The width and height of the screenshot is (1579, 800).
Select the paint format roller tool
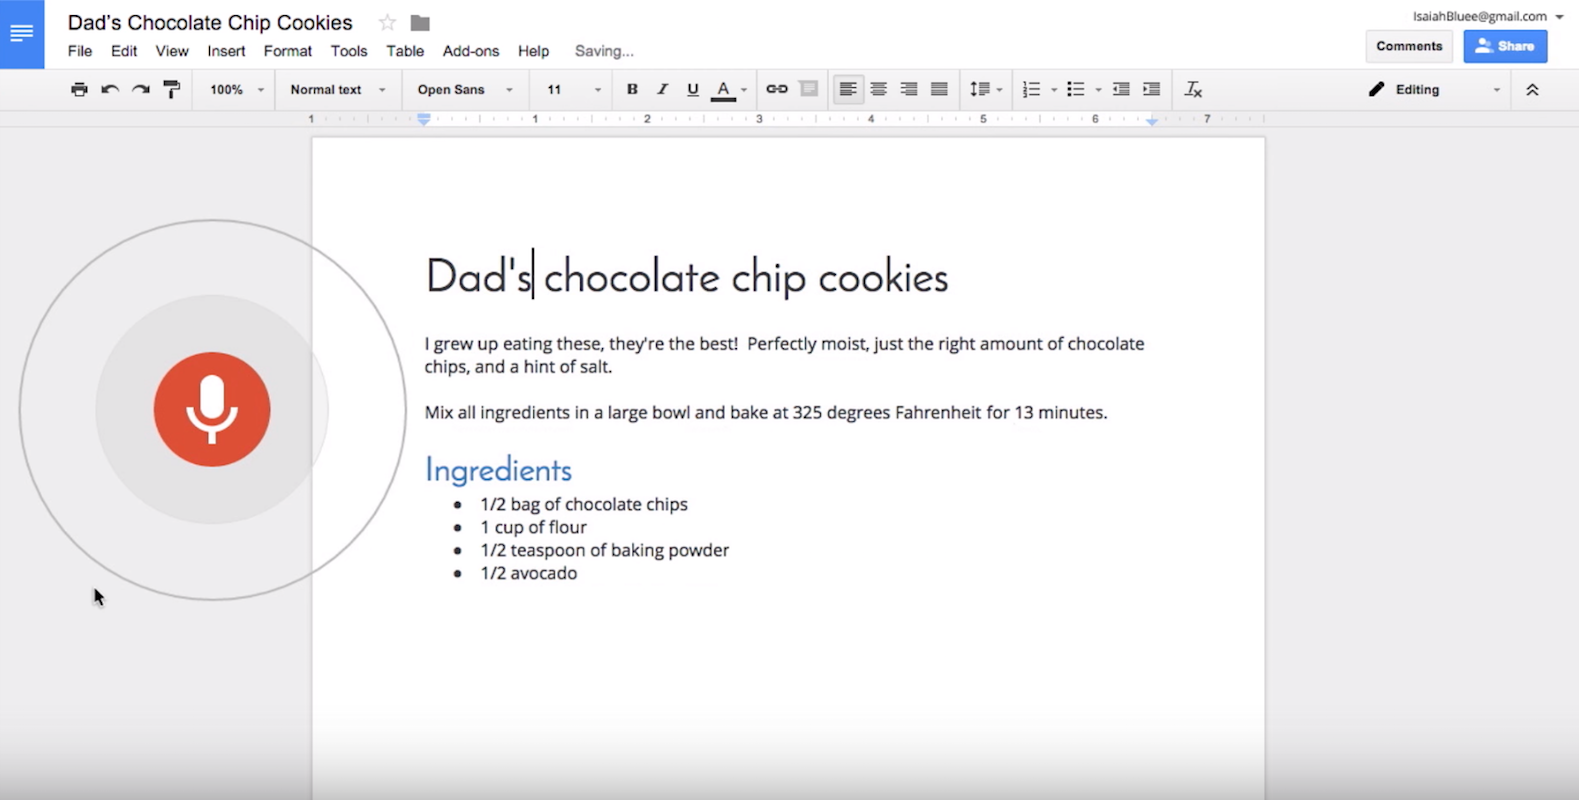click(x=172, y=90)
